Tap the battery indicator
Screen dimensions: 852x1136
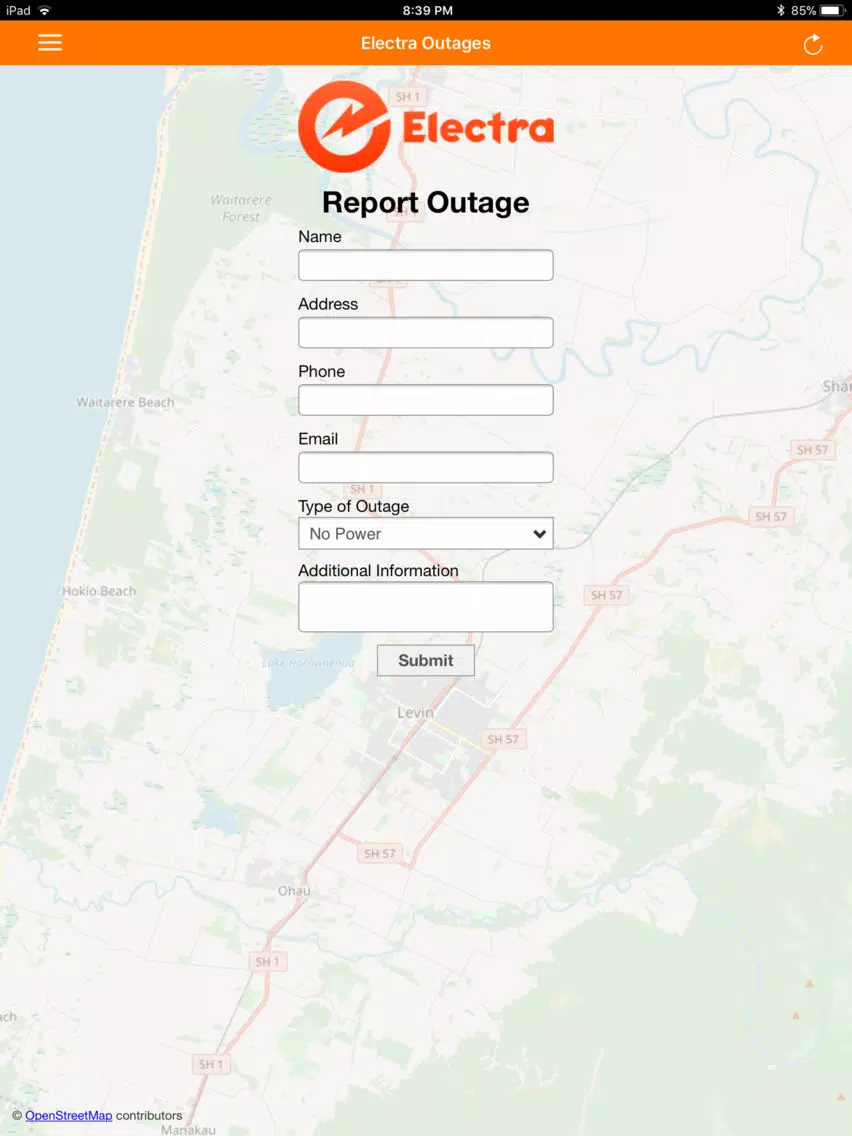[x=833, y=10]
